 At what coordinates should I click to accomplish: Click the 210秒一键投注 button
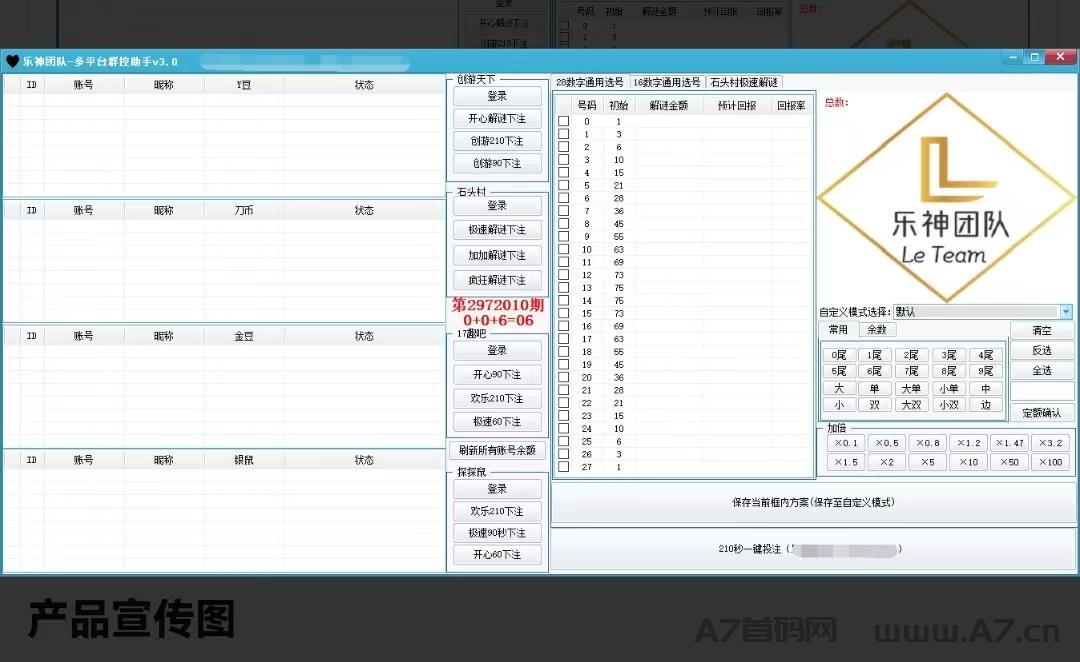point(813,550)
